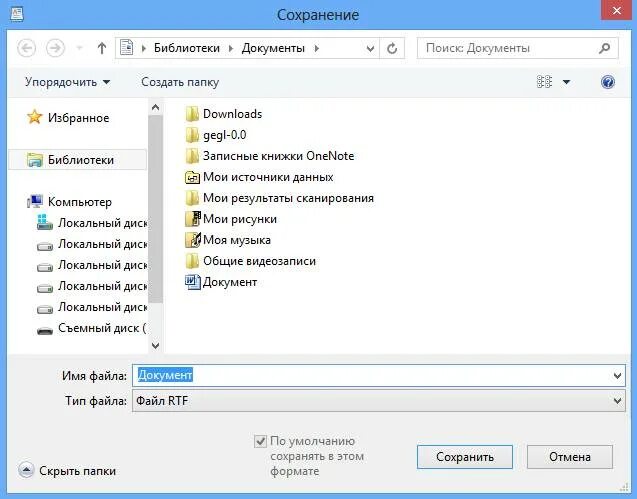Click the Избранное star icon

point(35,117)
